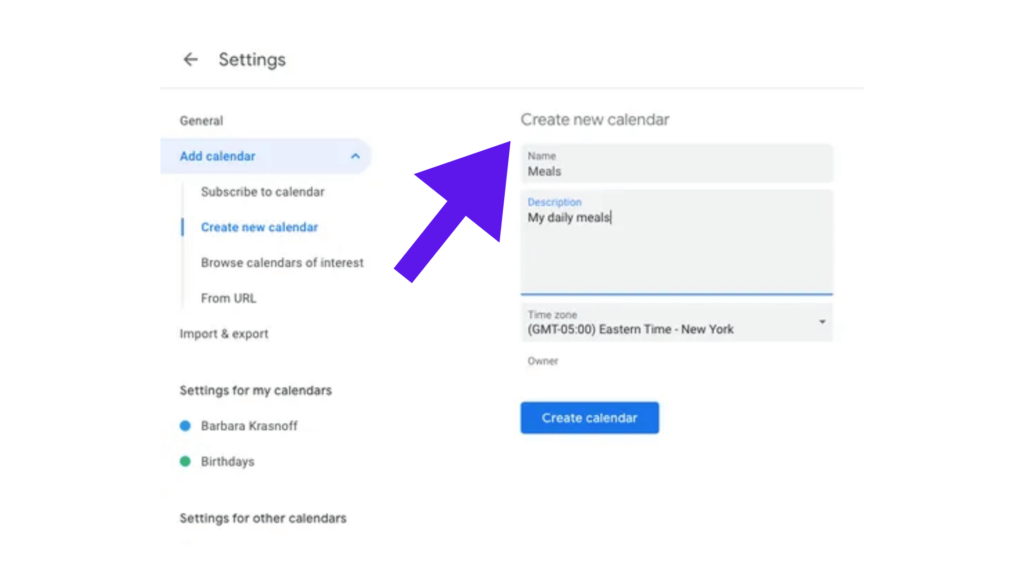
Task: Click the blue dot beside Barbara Krasnoff
Action: (x=185, y=426)
